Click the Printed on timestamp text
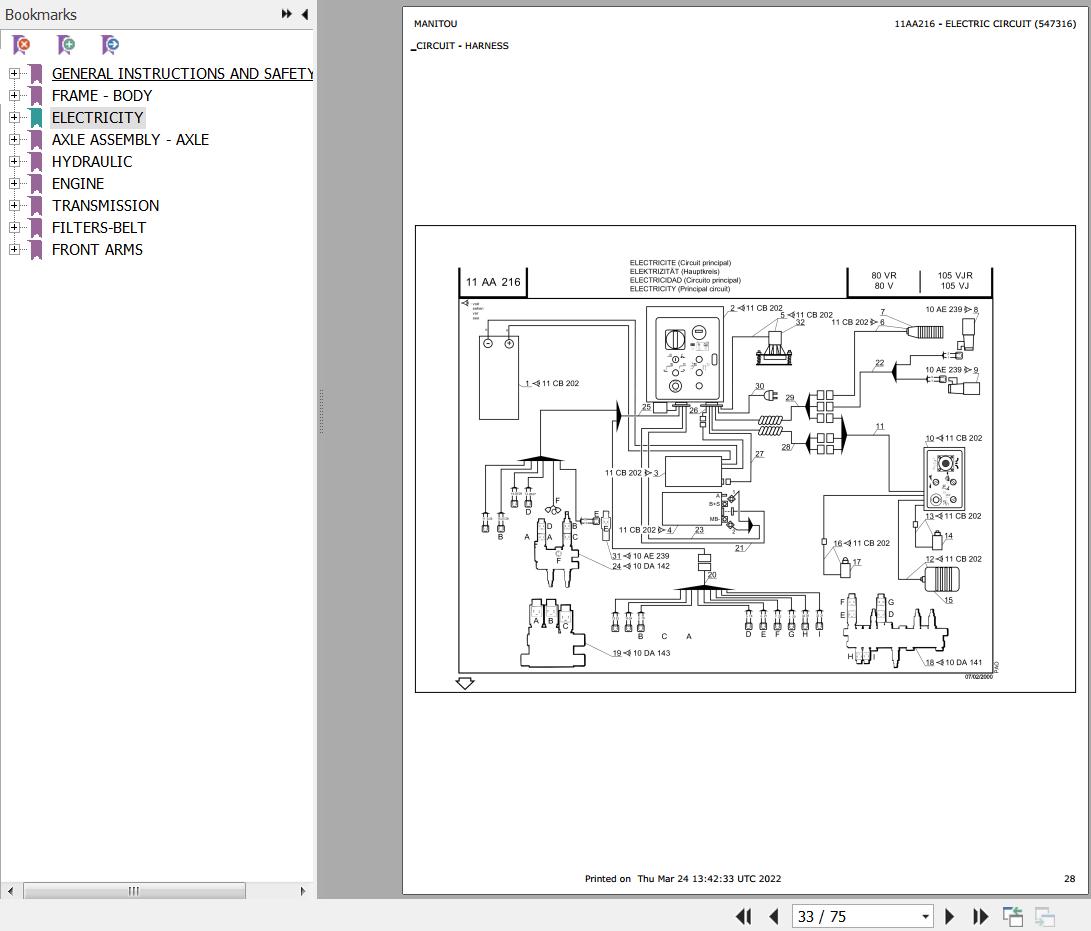 [683, 878]
